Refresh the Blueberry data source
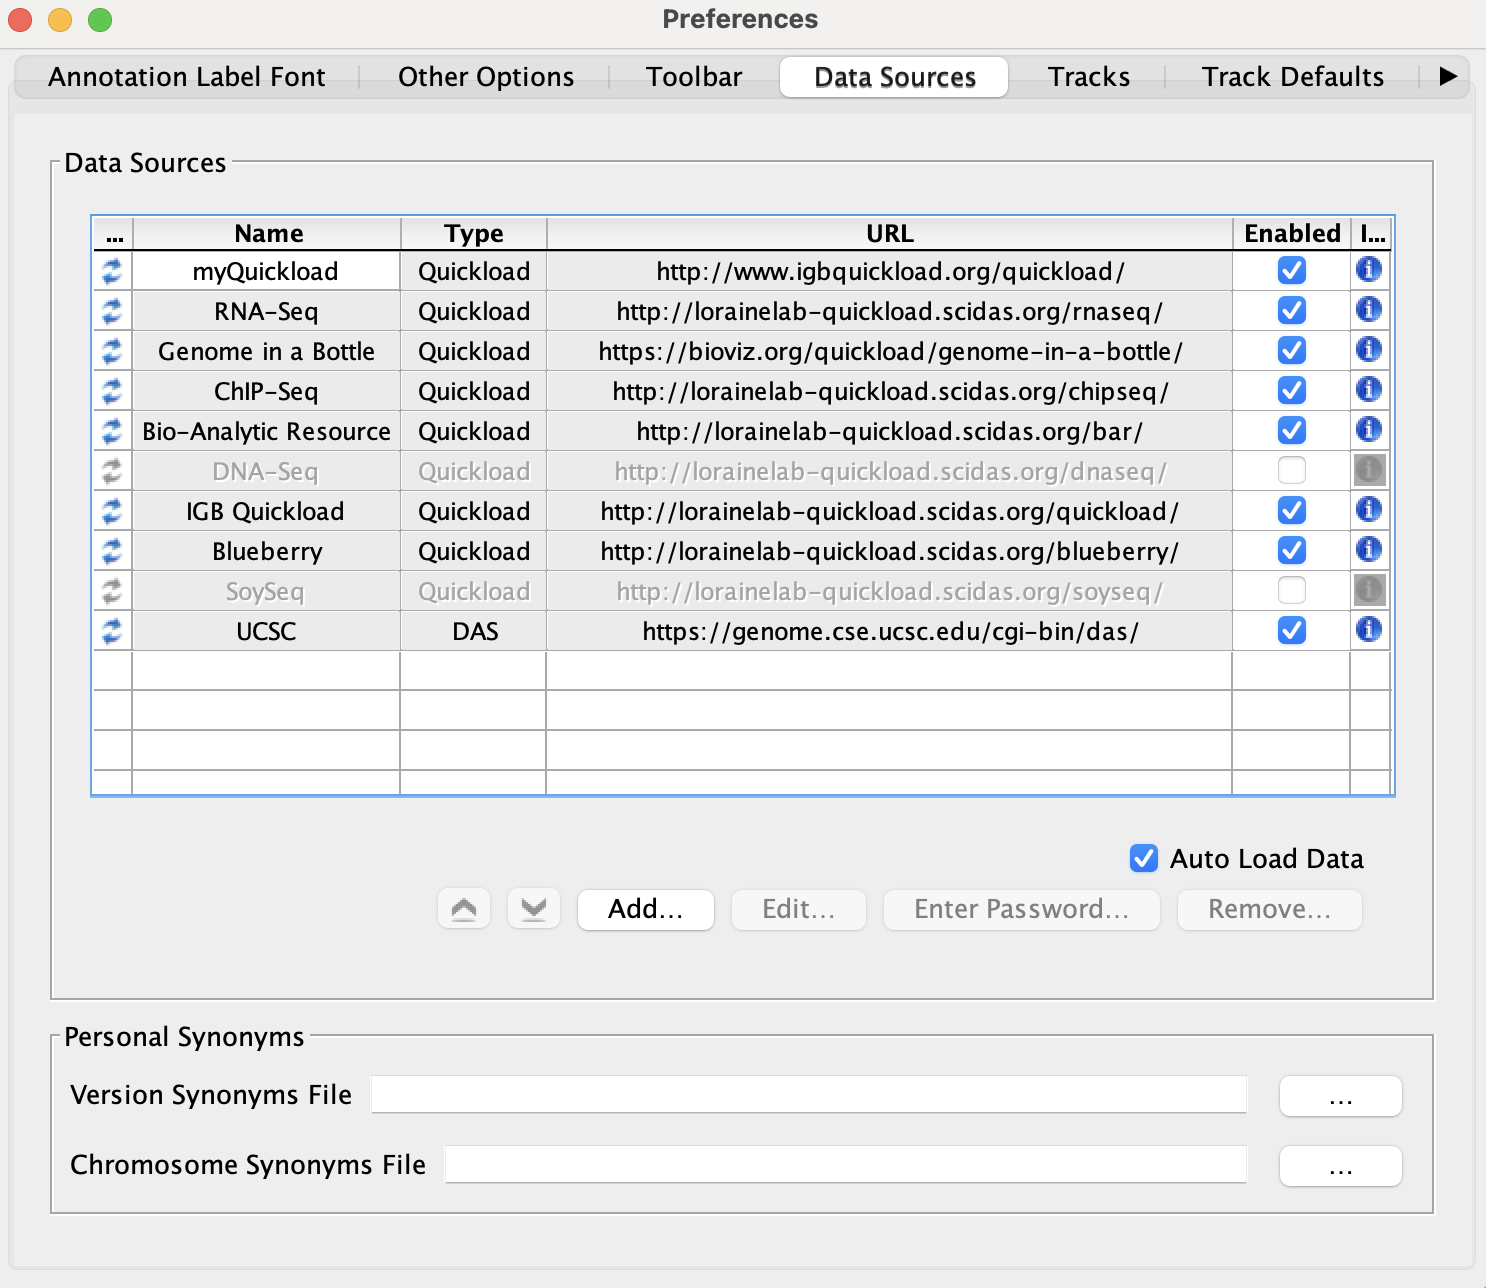This screenshot has width=1486, height=1288. [x=112, y=551]
